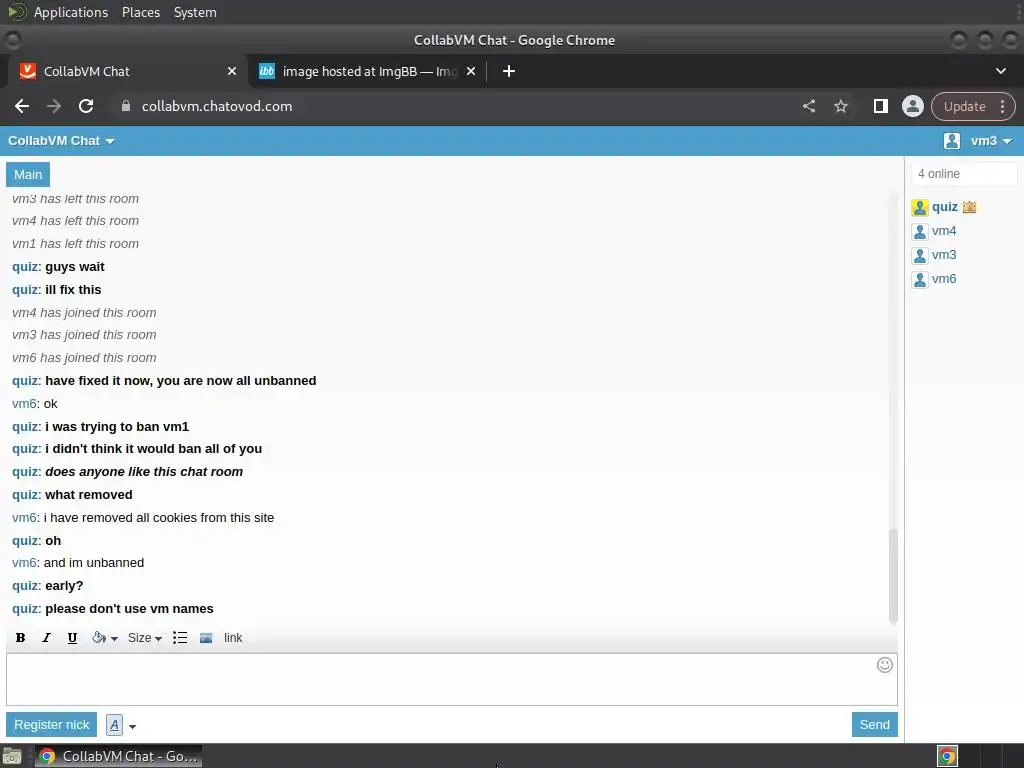Click the Chrome icon in the tray

click(x=947, y=756)
